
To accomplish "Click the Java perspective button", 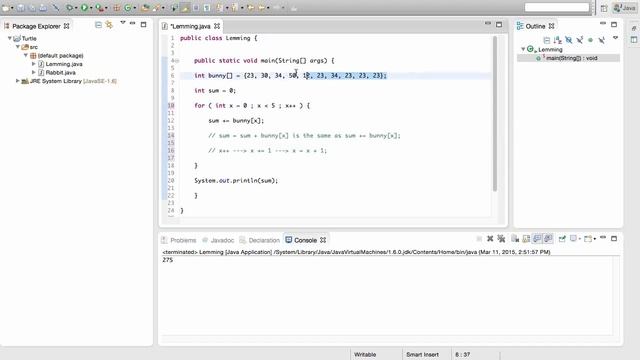I will tap(624, 8).
